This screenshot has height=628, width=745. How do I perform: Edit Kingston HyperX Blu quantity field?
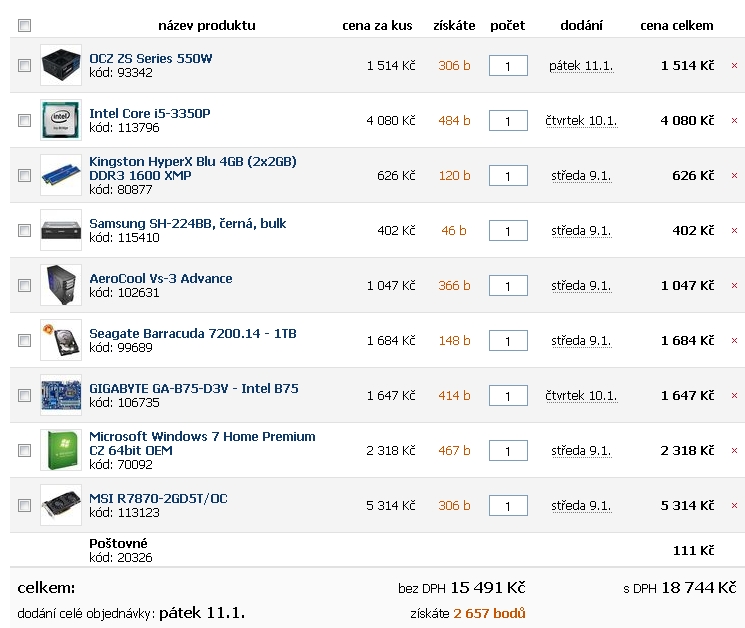pyautogui.click(x=508, y=176)
